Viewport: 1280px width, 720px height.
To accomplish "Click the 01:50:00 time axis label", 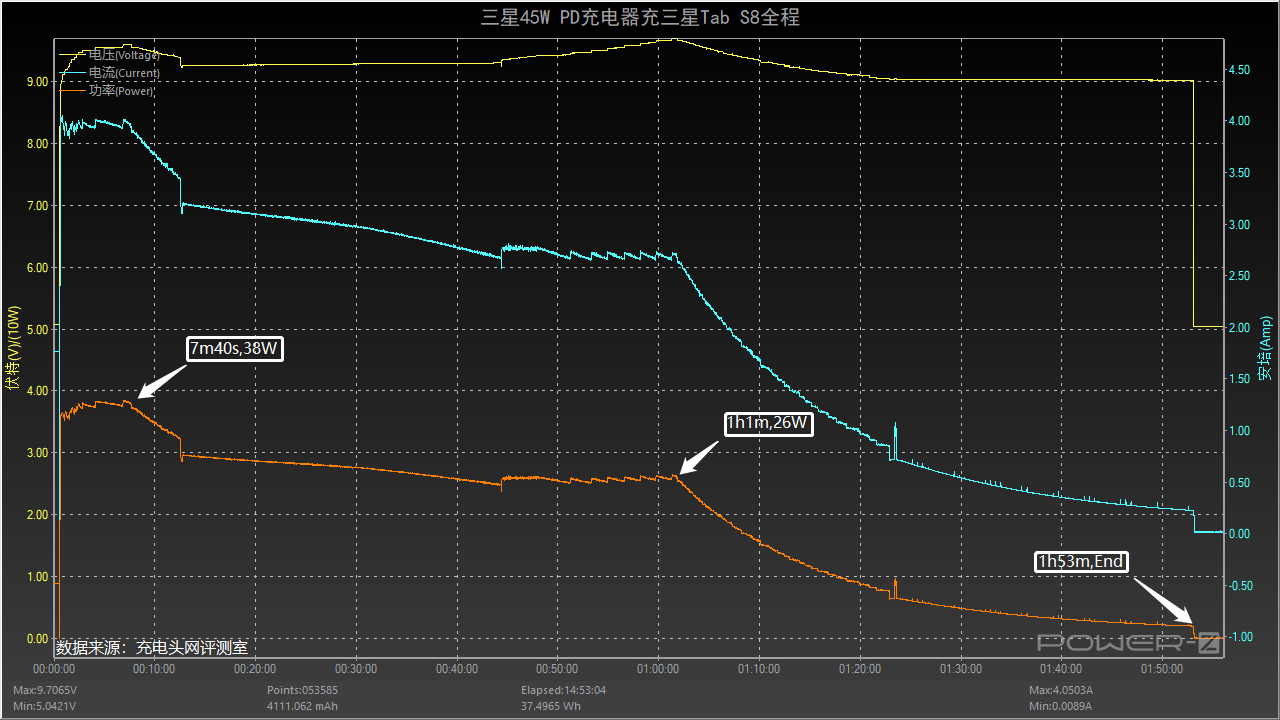I will [1161, 669].
